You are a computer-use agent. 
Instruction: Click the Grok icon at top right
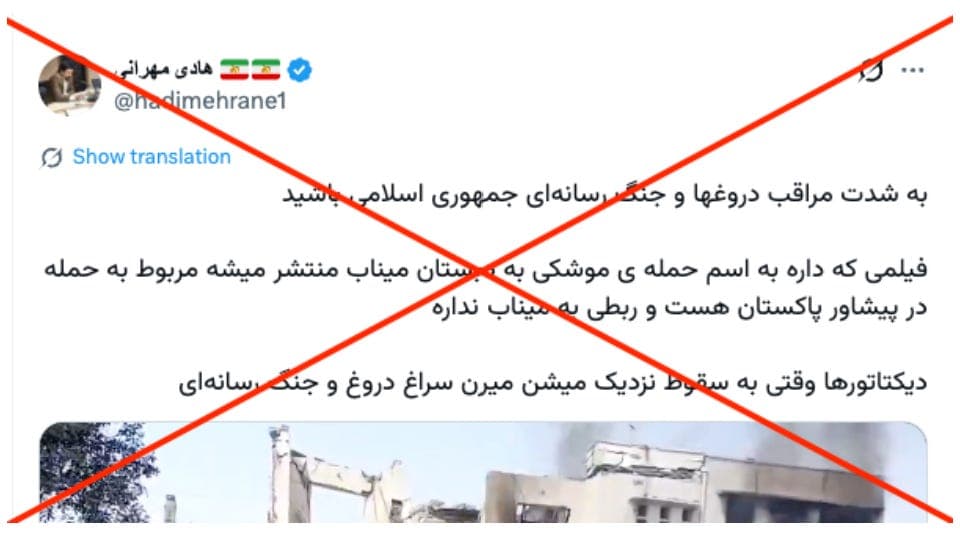[871, 70]
